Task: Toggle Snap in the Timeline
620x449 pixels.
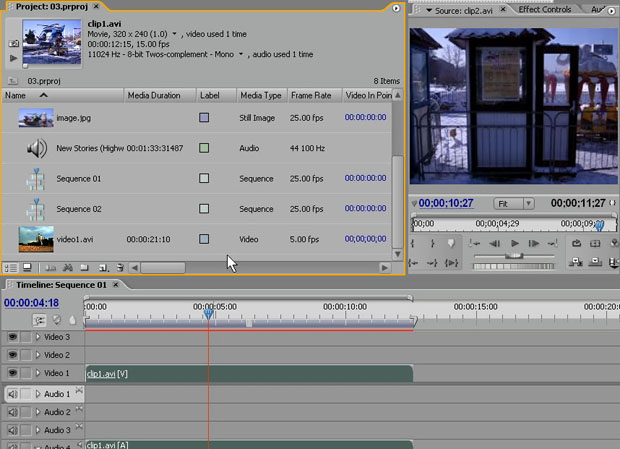Action: pos(39,320)
